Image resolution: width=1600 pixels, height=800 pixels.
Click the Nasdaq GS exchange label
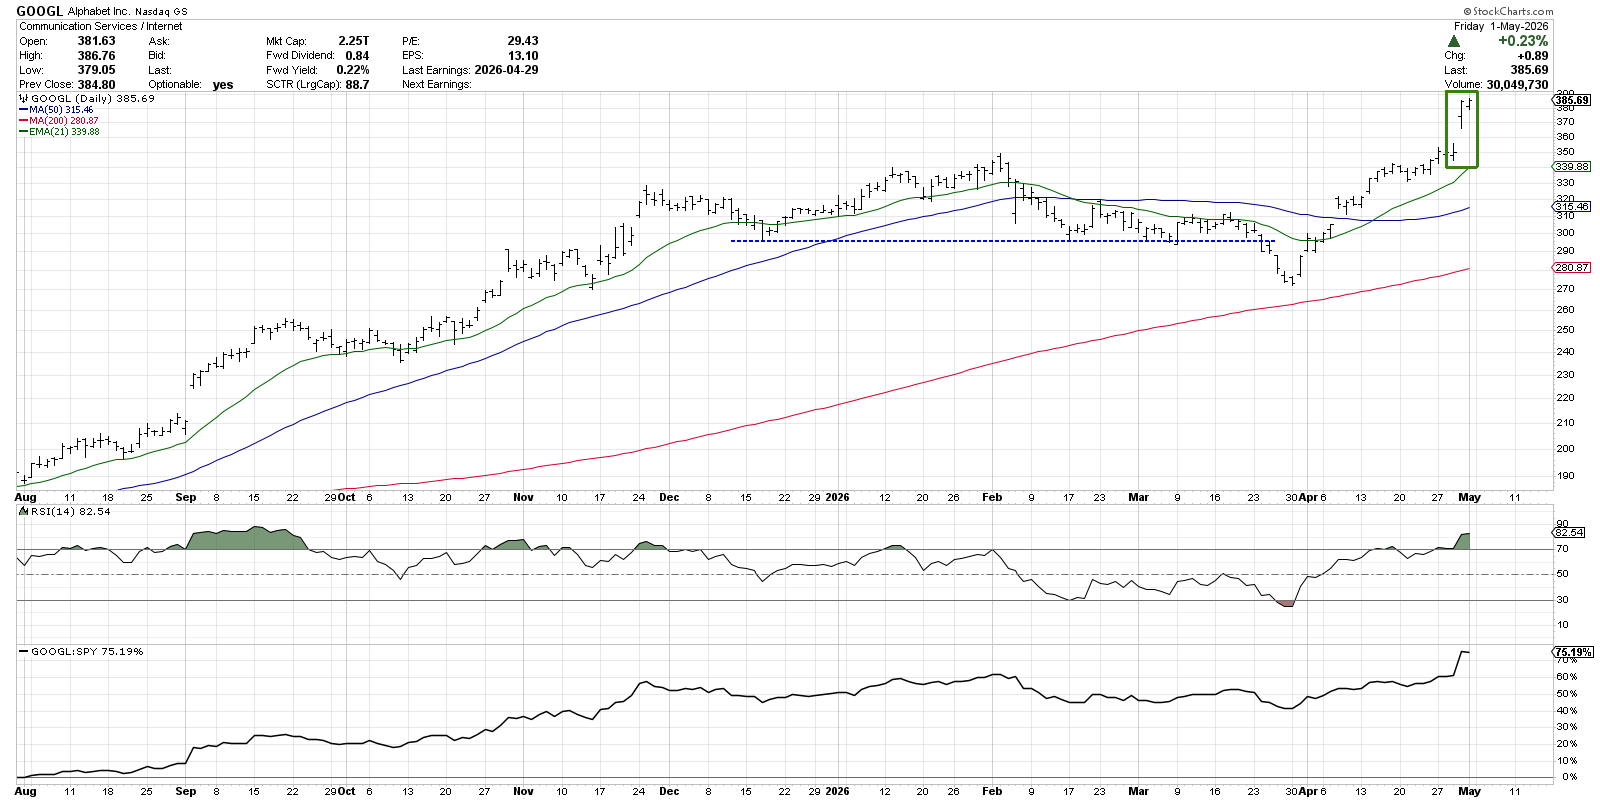point(161,12)
